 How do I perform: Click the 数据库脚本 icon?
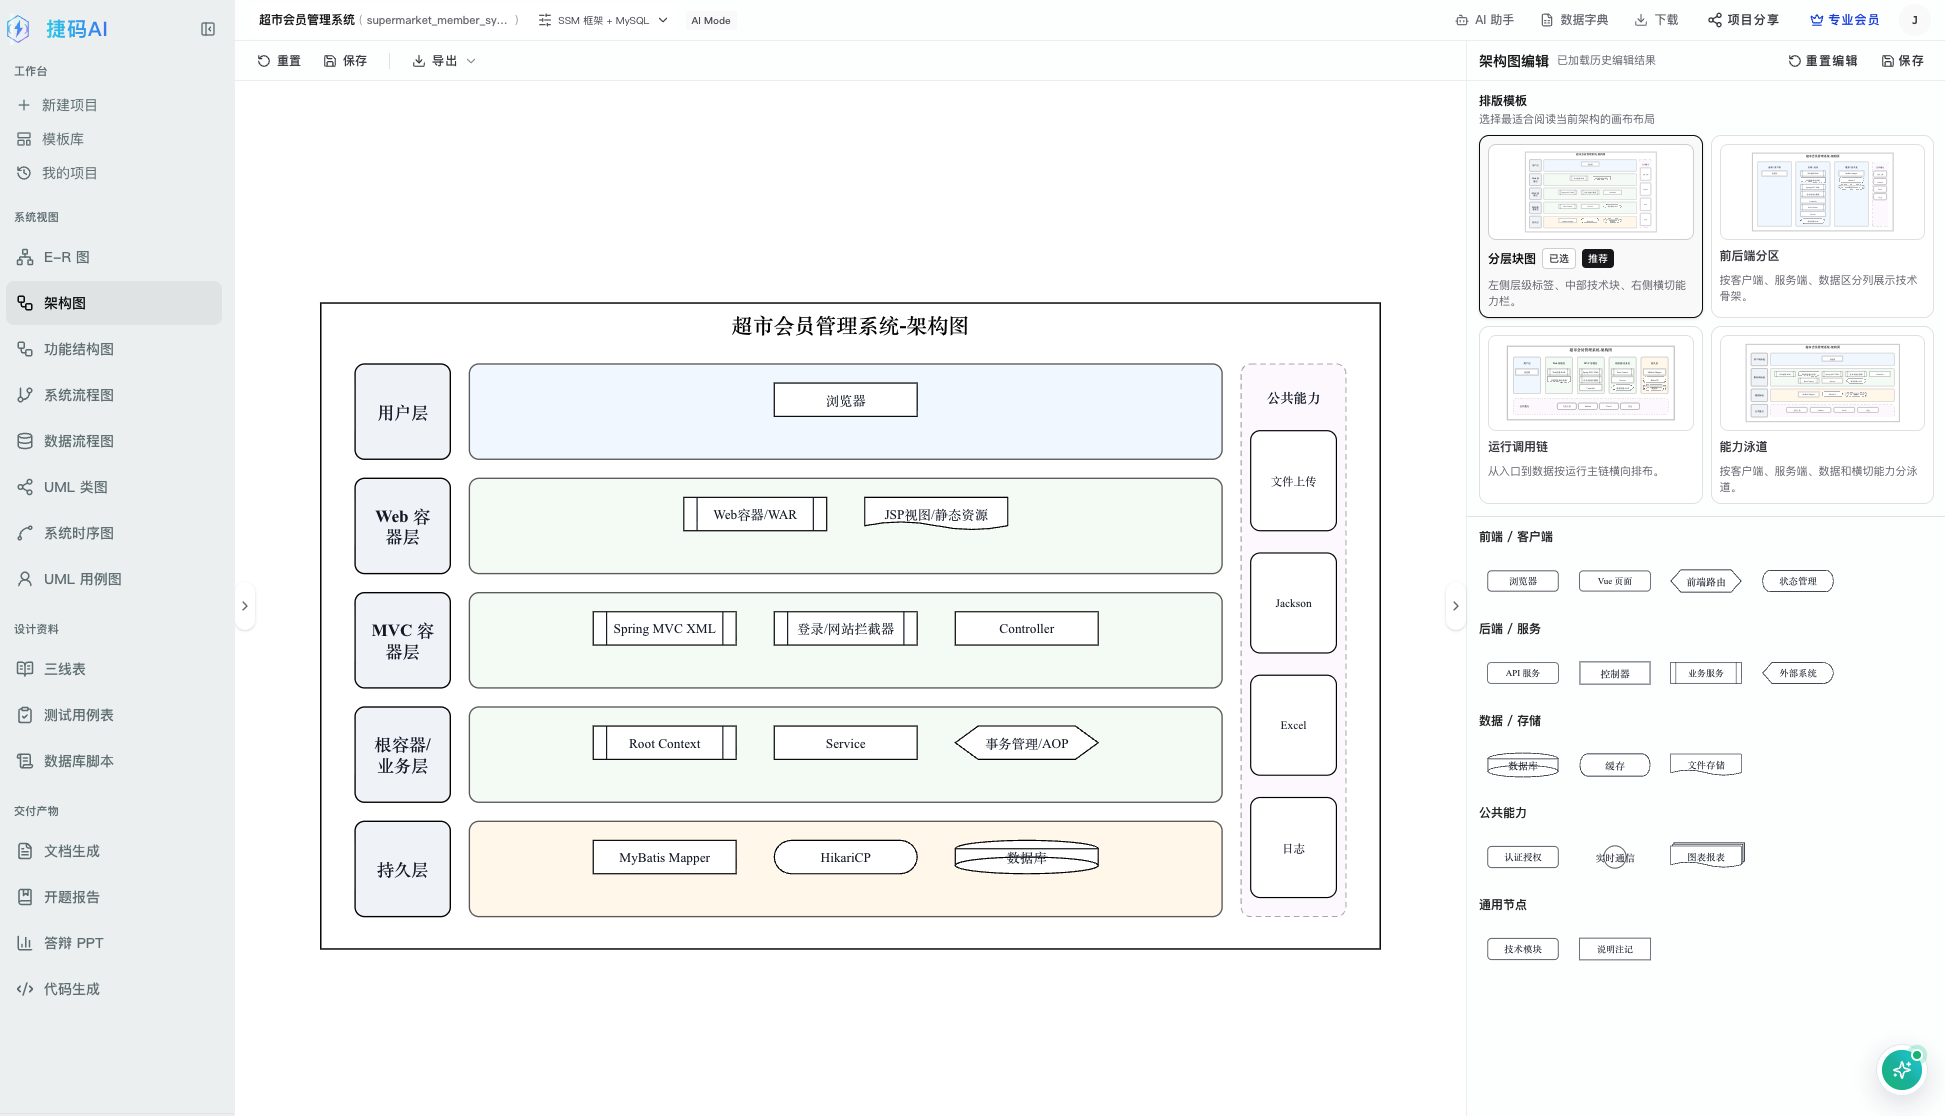pos(25,761)
